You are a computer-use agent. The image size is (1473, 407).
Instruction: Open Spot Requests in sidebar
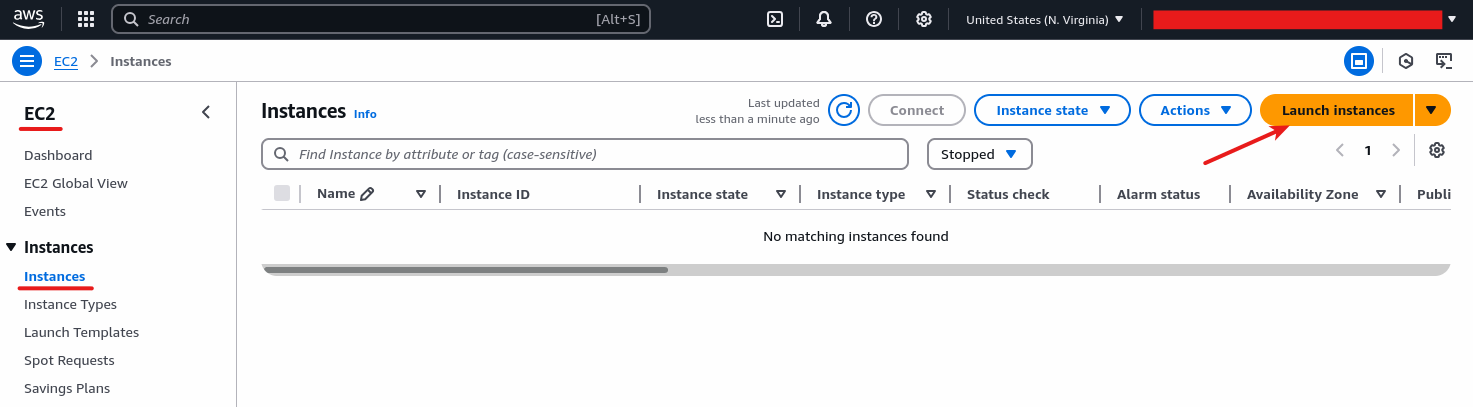click(x=69, y=360)
